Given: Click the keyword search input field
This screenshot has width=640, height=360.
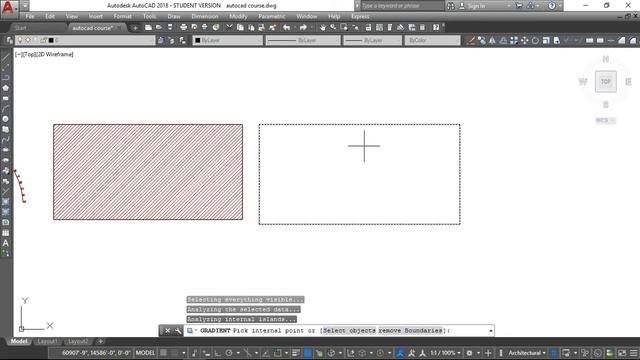Looking at the screenshot, I should point(402,6).
